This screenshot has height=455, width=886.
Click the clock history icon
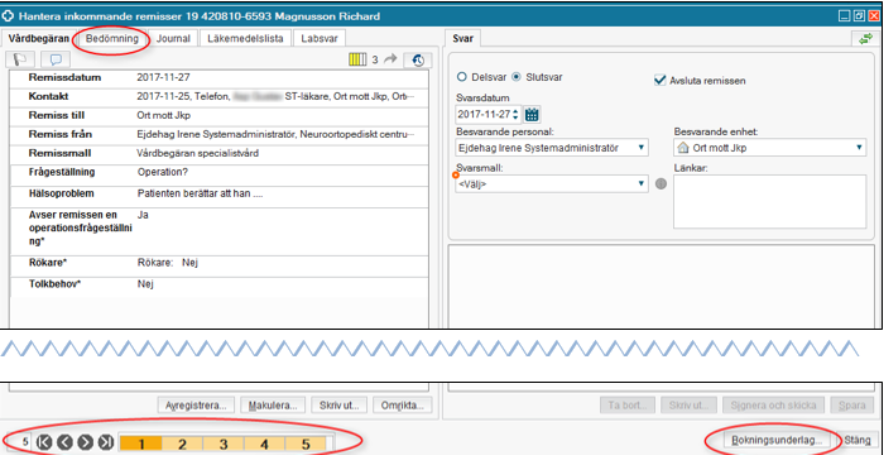click(x=417, y=60)
